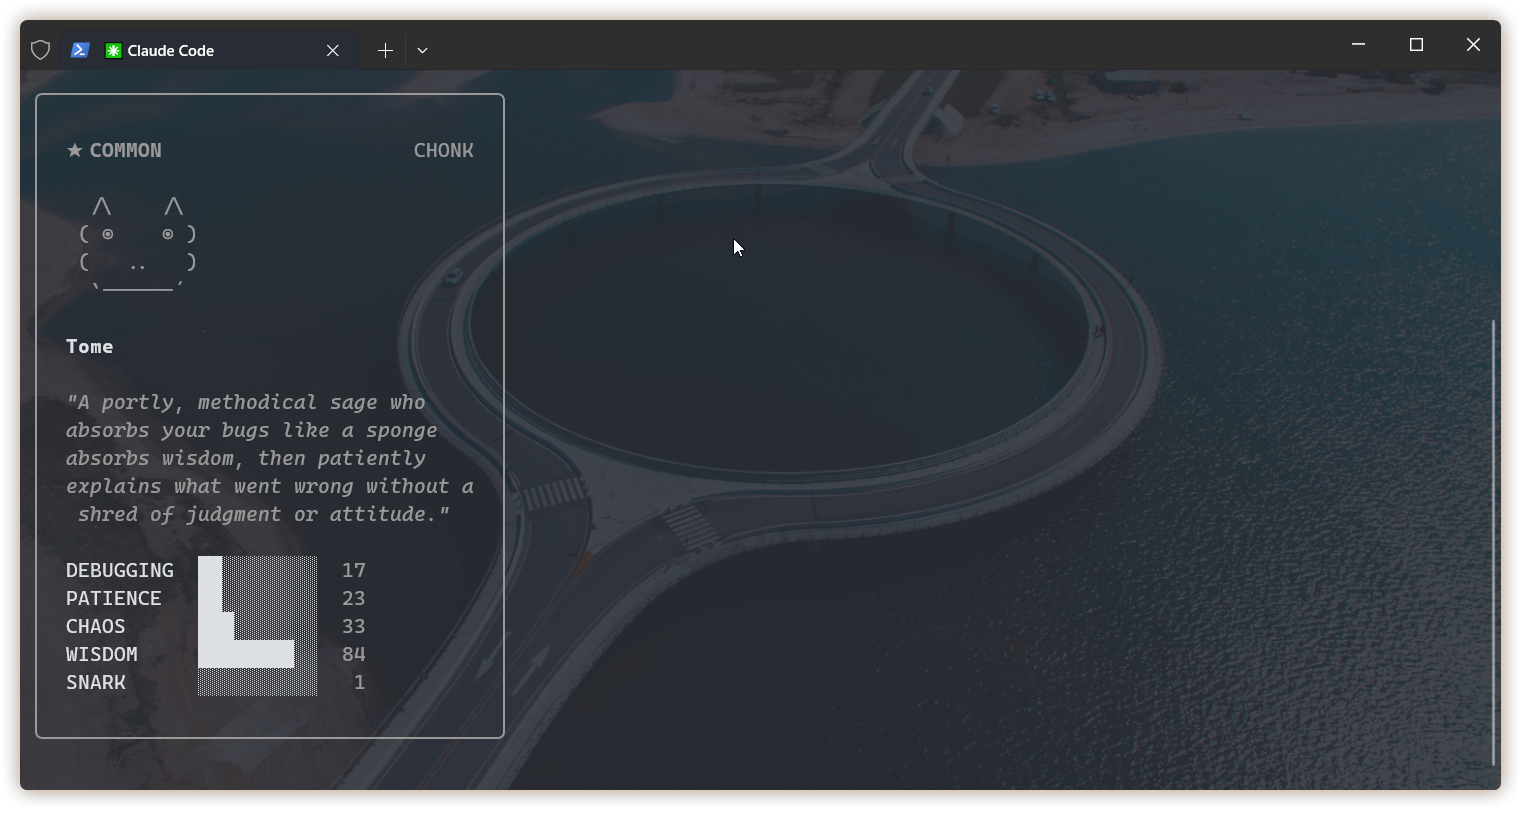Click the CHAOS value 33

pos(354,626)
